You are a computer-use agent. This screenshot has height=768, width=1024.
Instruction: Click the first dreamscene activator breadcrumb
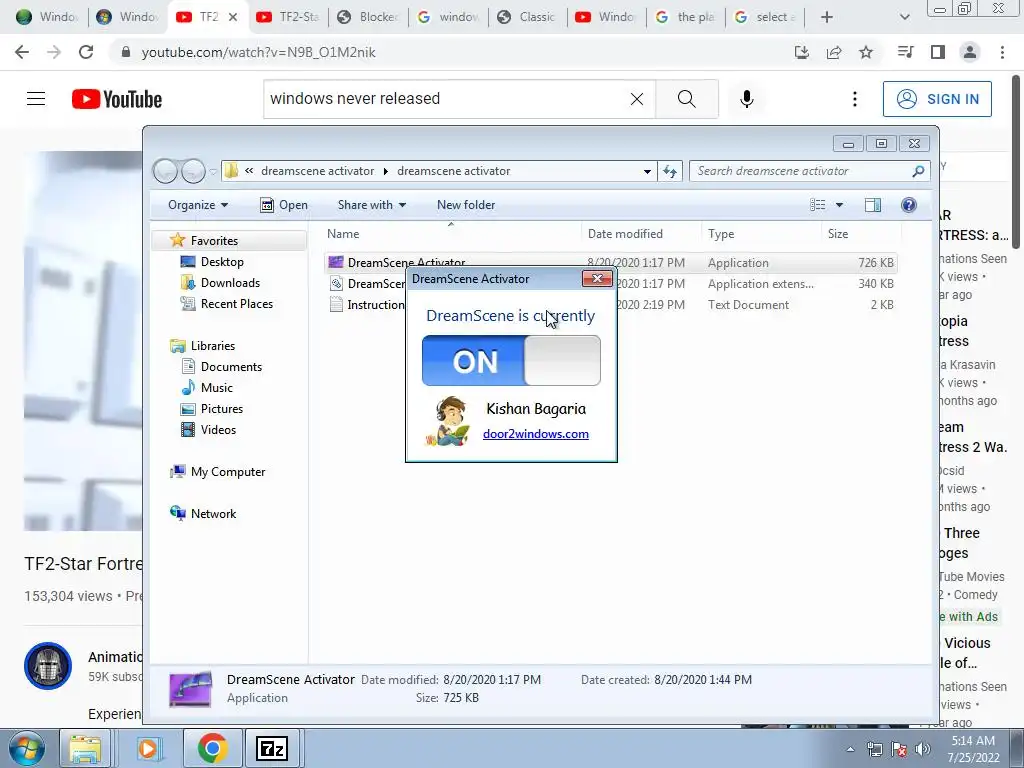tap(317, 171)
